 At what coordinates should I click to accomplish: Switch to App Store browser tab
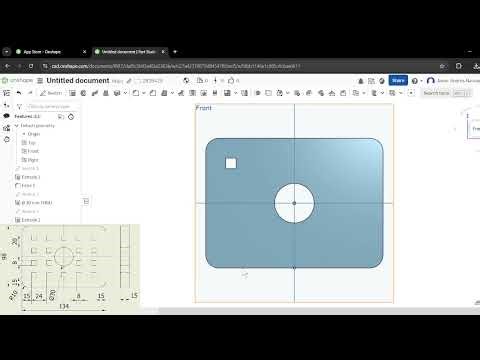pos(51,52)
